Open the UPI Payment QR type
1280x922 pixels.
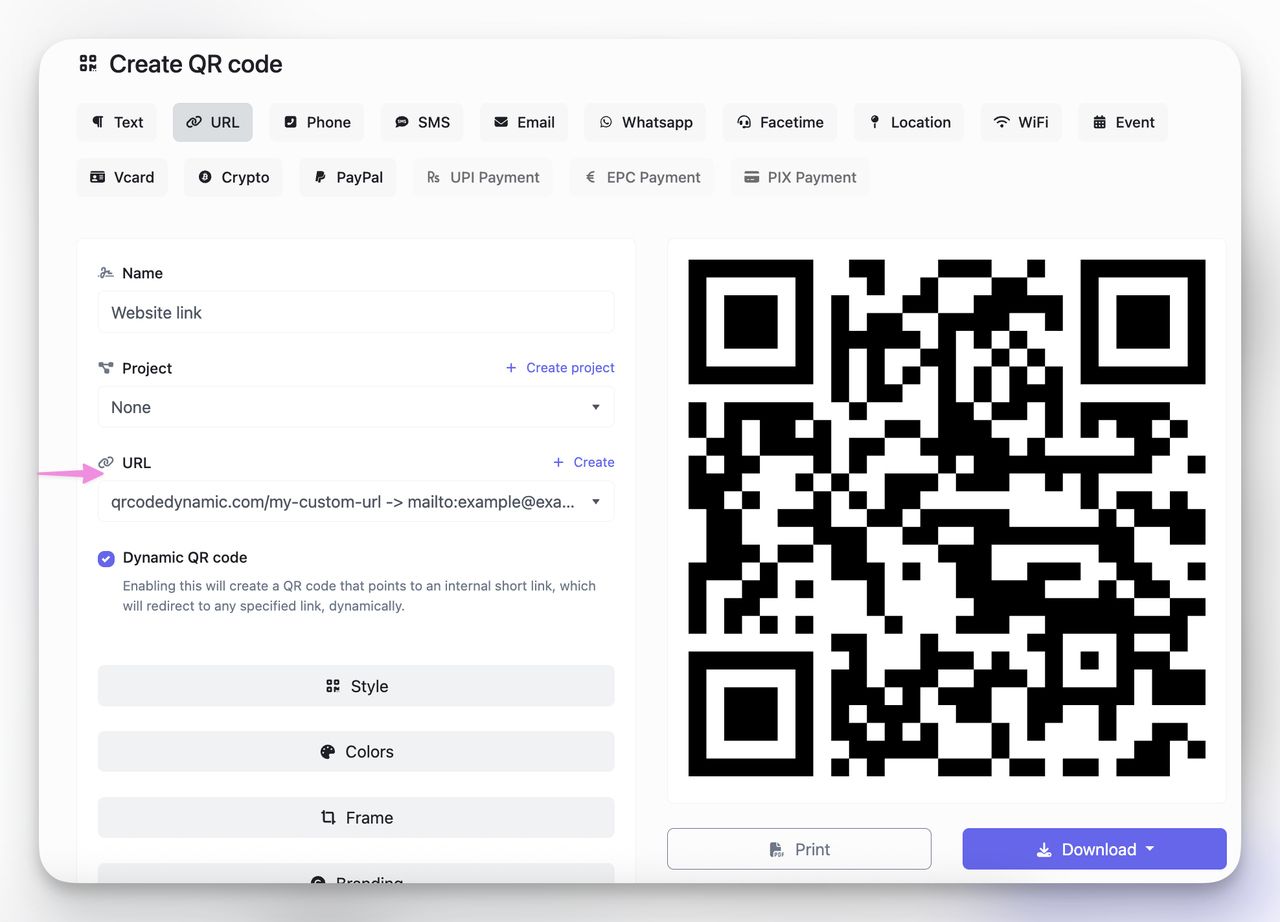click(x=483, y=177)
